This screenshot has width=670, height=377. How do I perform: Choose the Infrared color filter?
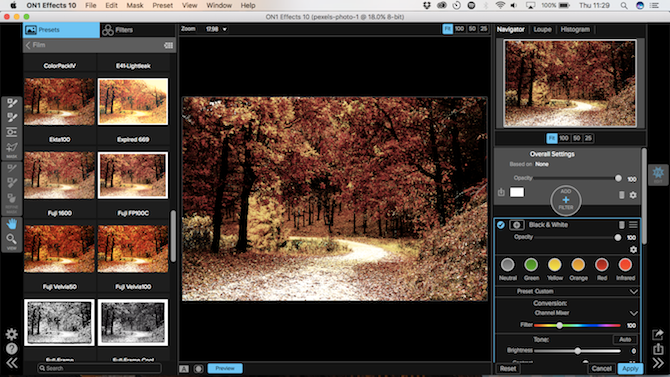(625, 265)
